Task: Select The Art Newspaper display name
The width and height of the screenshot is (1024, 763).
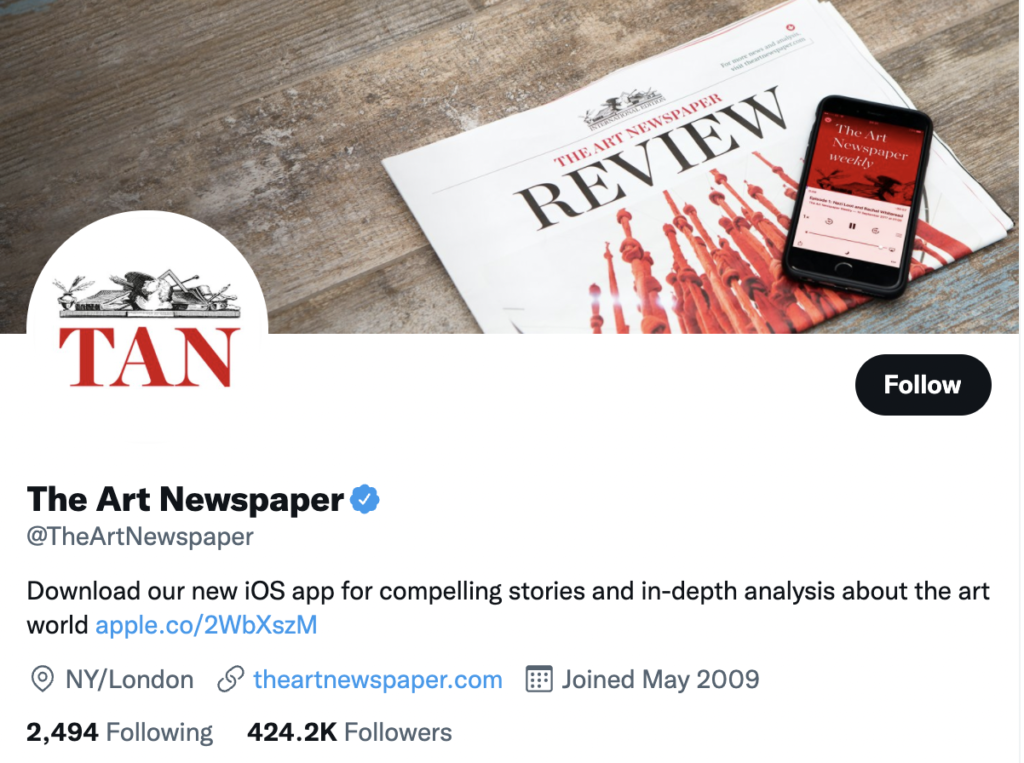Action: pos(185,500)
